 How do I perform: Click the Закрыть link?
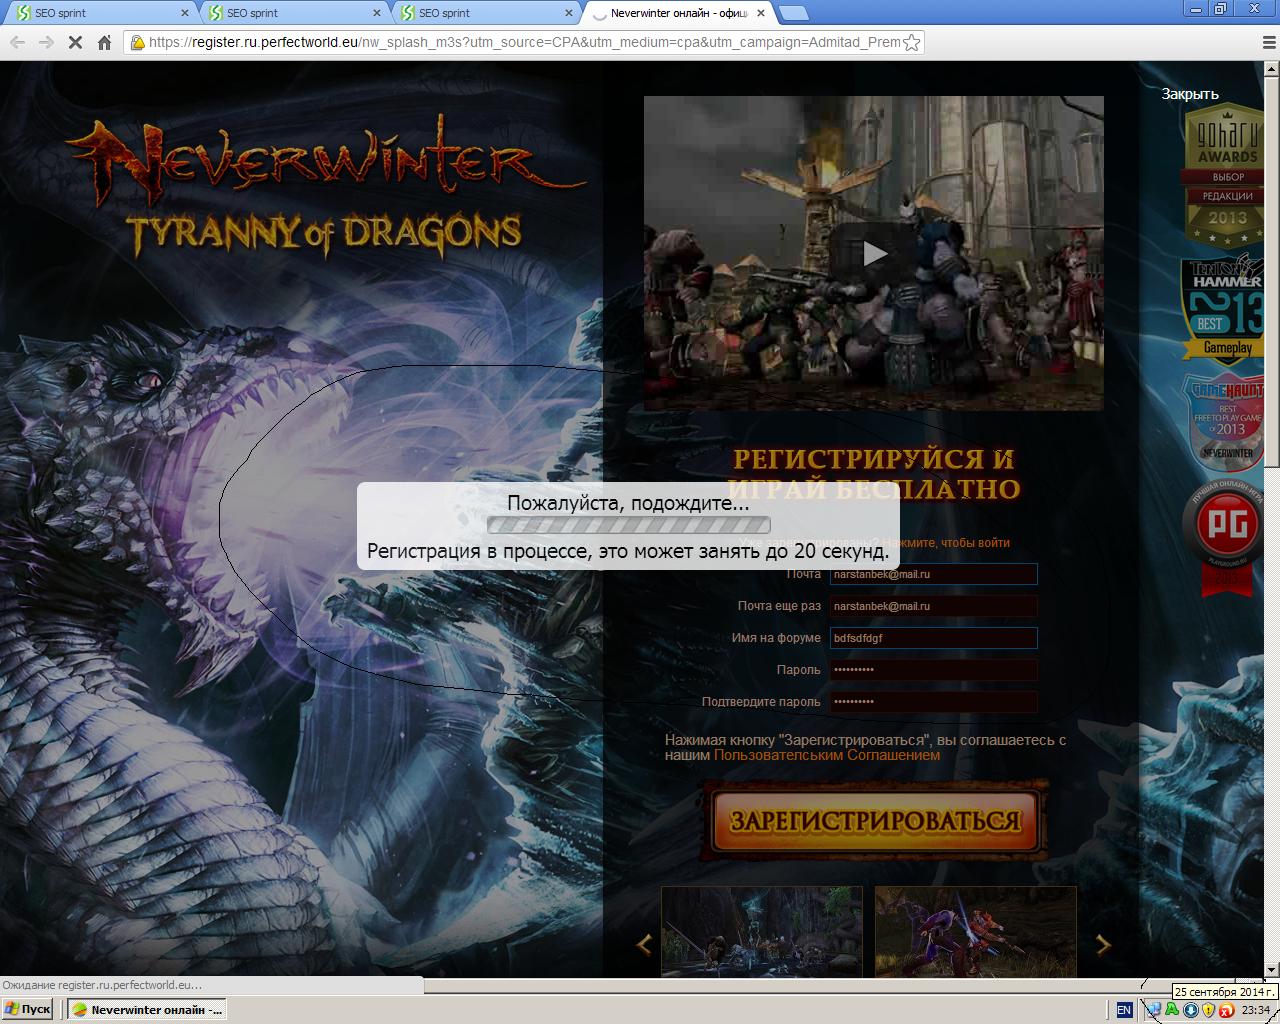[1190, 94]
